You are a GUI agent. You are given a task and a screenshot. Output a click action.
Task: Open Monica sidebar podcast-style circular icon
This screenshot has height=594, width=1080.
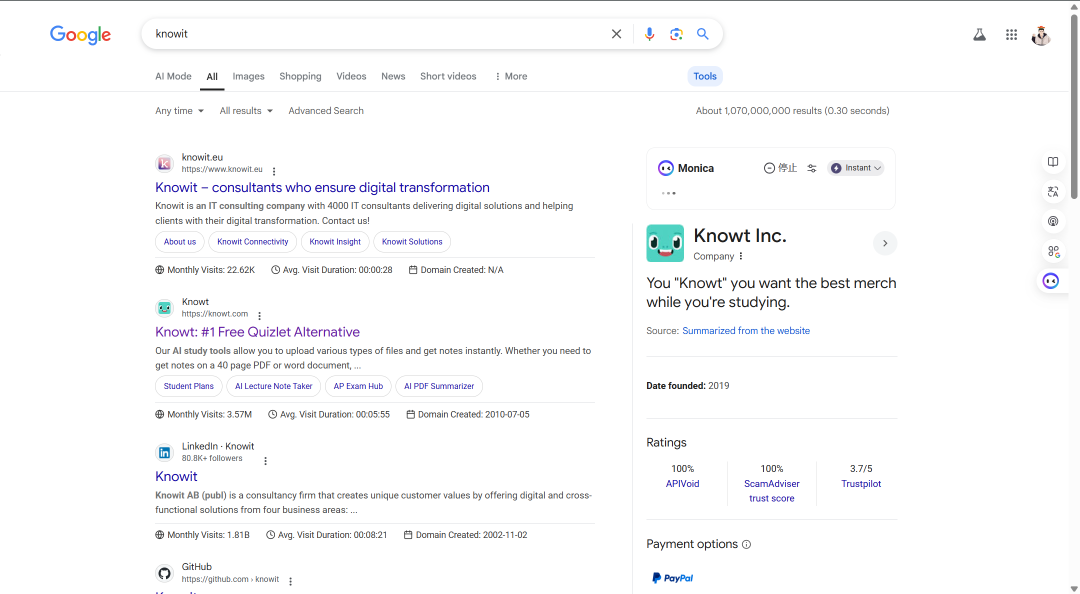point(1052,221)
